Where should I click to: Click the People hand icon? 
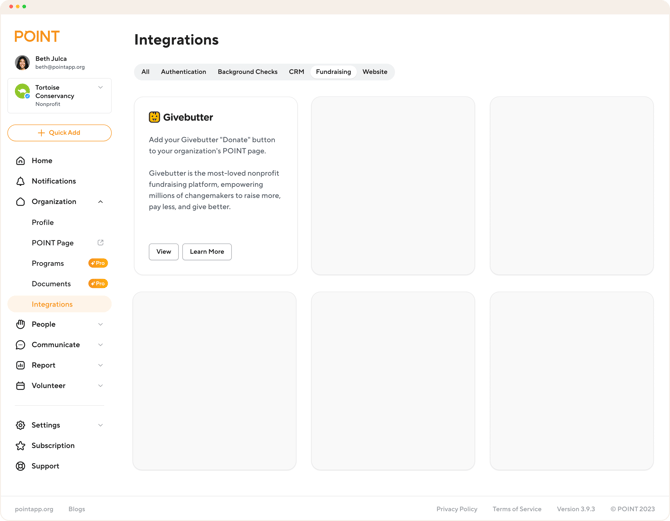coord(20,324)
